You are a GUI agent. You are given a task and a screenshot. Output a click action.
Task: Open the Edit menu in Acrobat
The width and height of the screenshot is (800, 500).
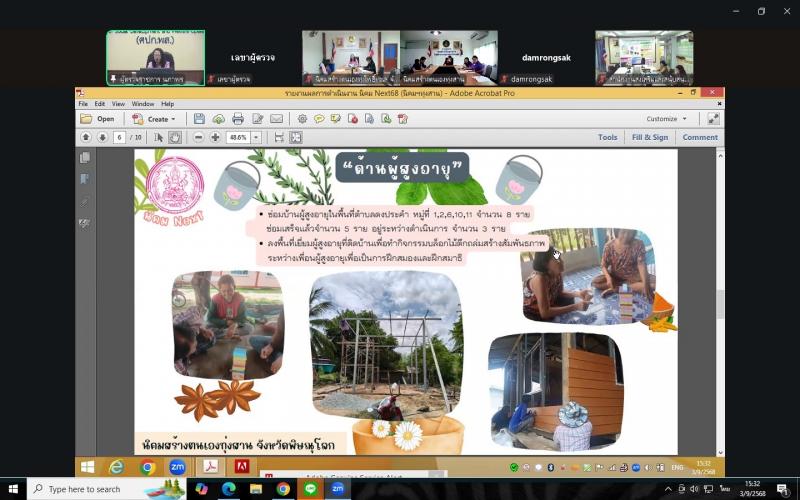click(99, 104)
